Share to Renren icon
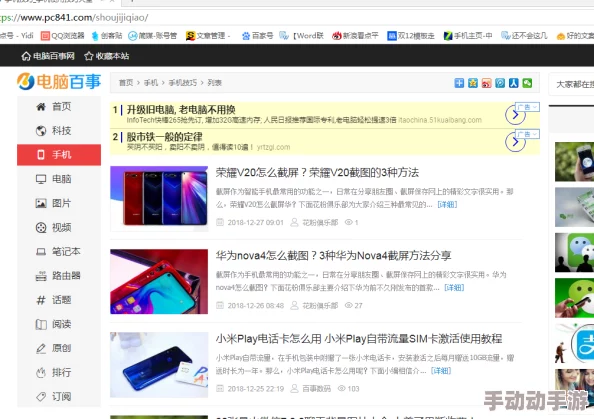The height and width of the screenshot is (419, 594). 514,83
